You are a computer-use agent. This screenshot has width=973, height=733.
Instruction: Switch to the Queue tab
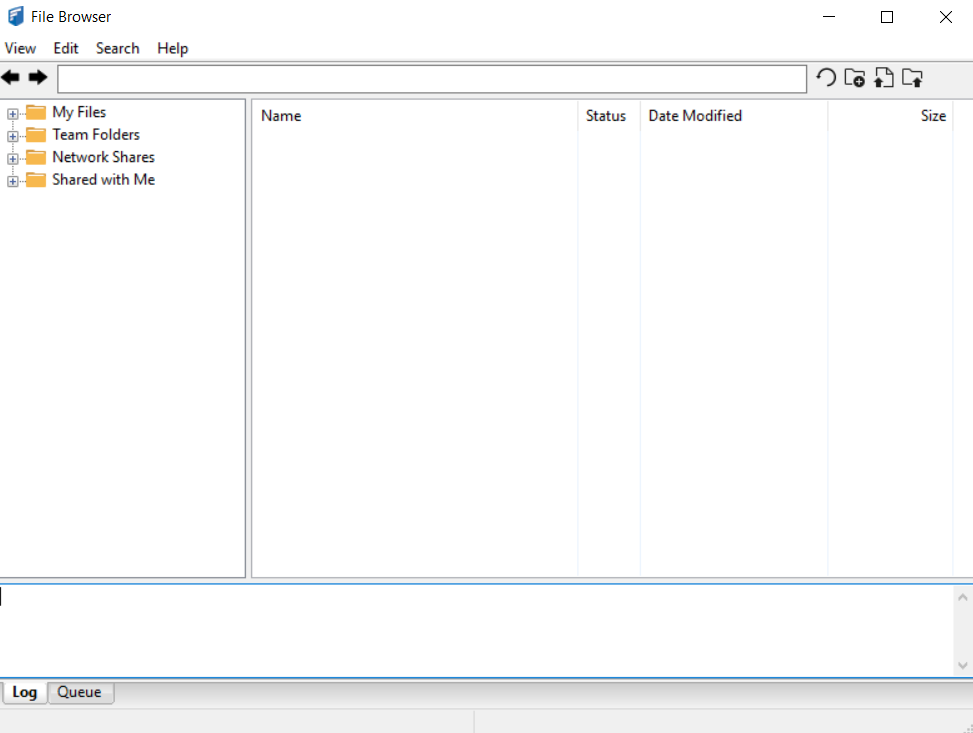click(79, 692)
